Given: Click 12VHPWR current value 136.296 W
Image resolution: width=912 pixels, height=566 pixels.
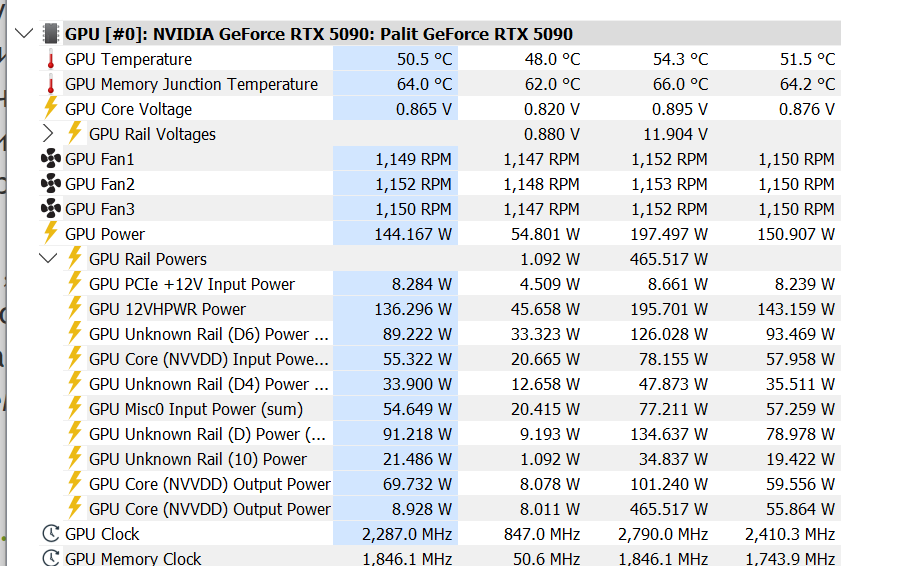Looking at the screenshot, I should pyautogui.click(x=413, y=309).
